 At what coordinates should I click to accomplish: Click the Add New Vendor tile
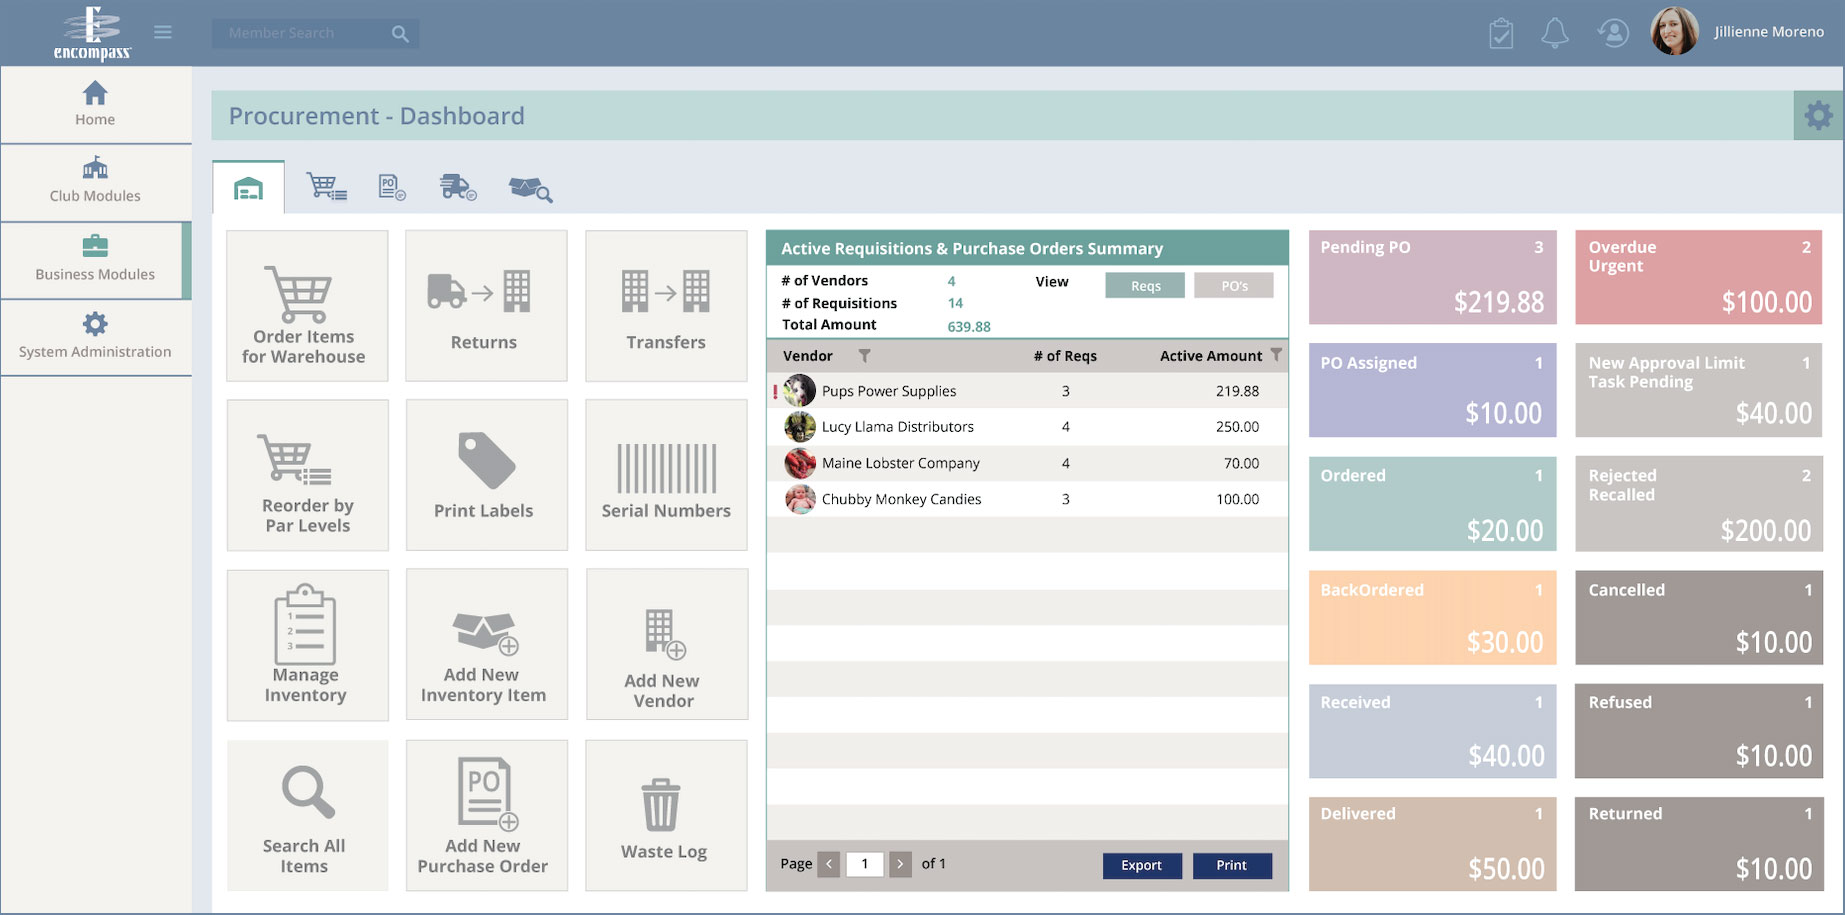click(x=666, y=645)
